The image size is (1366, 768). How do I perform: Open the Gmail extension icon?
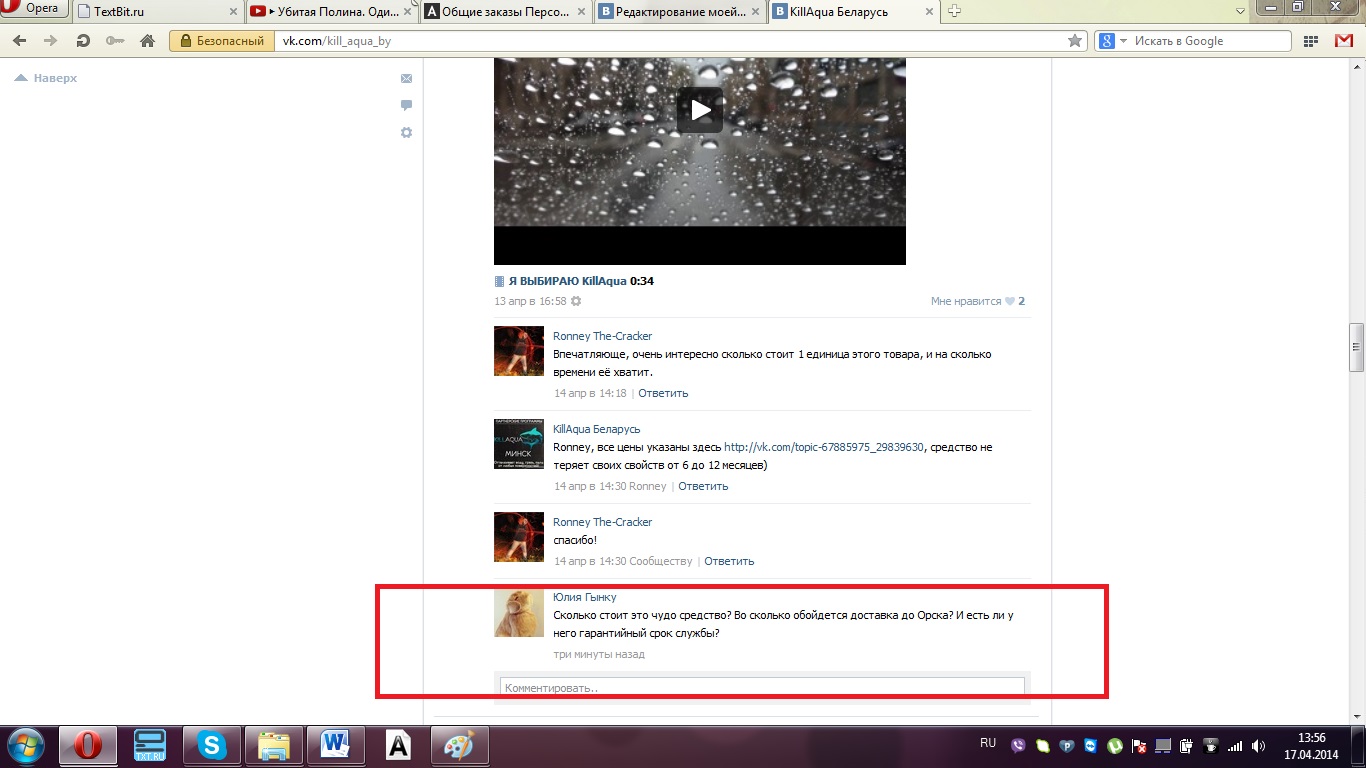[1343, 41]
